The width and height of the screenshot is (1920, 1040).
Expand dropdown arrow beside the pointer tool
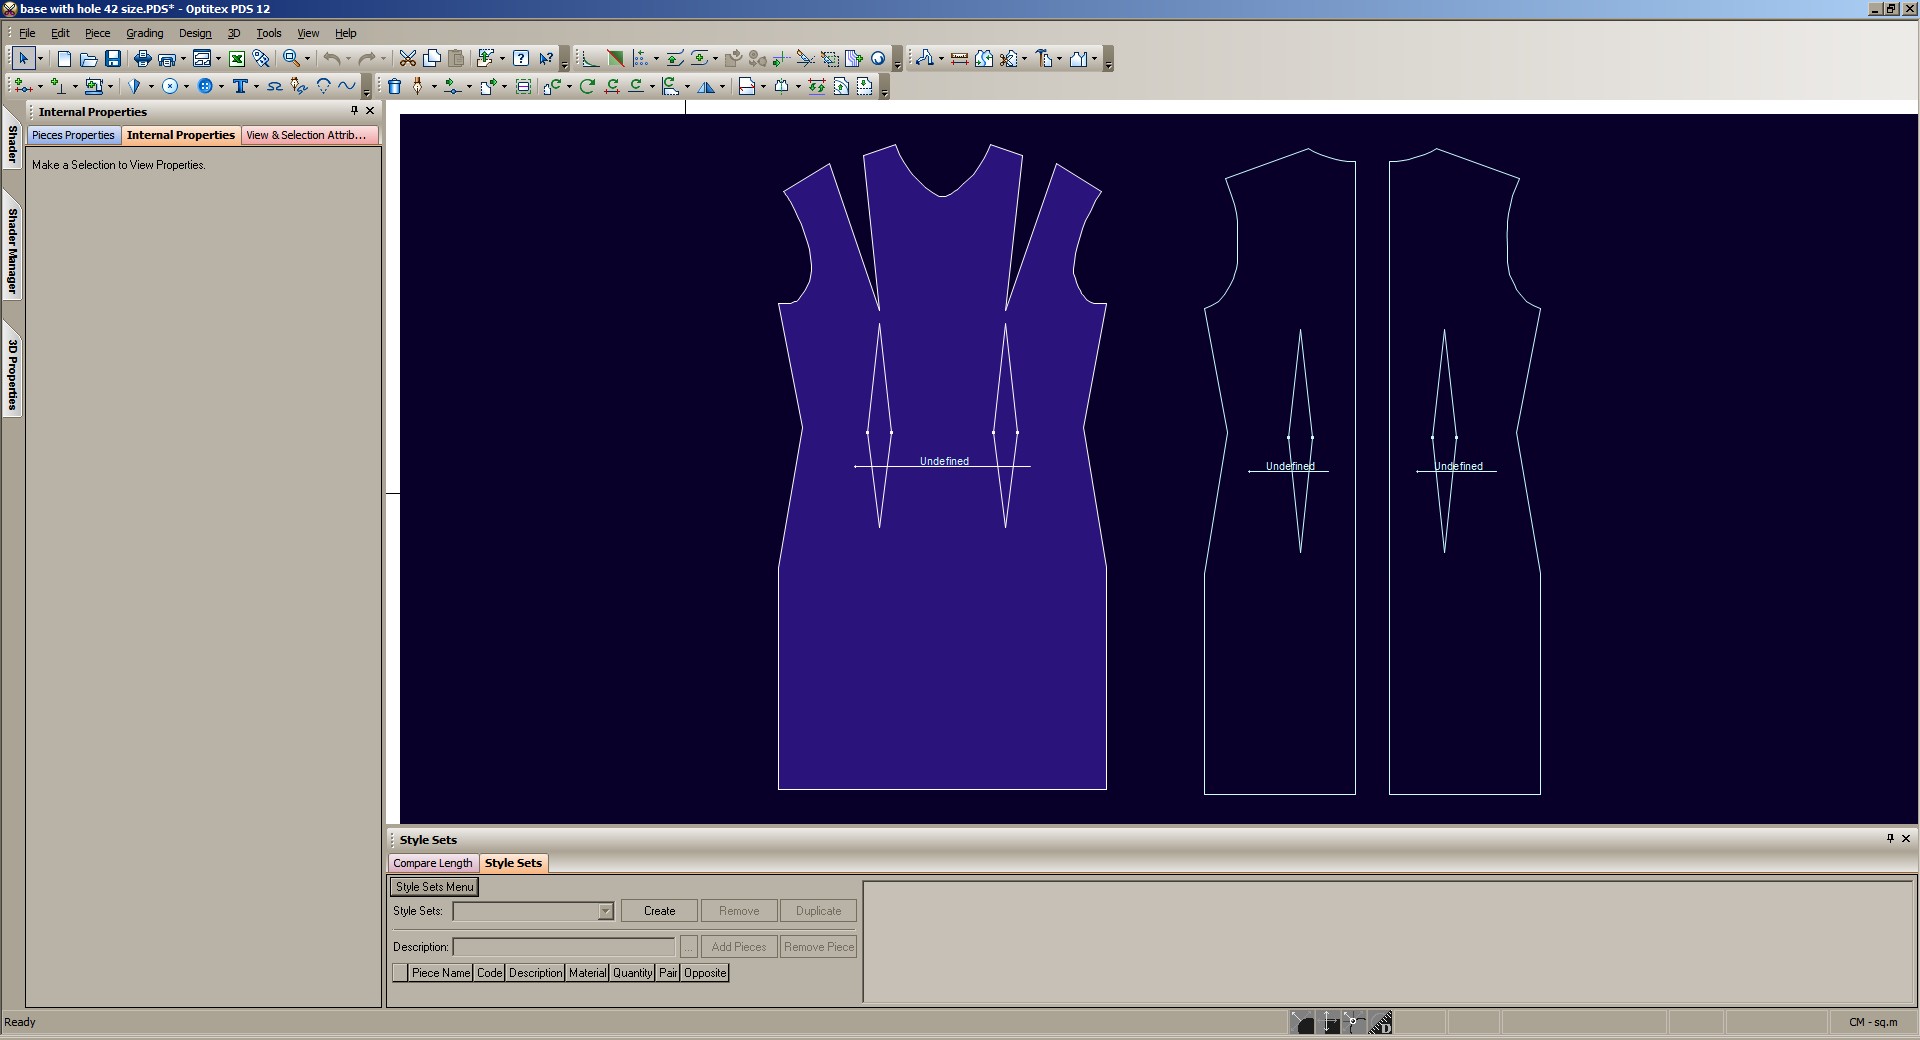[x=40, y=58]
